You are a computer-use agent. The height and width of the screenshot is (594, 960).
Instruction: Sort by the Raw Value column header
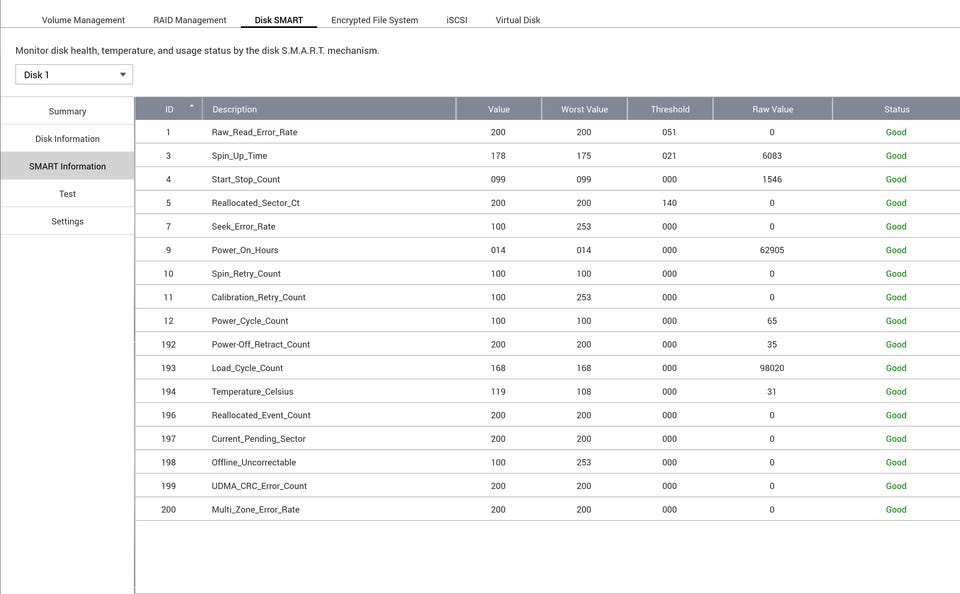point(772,109)
